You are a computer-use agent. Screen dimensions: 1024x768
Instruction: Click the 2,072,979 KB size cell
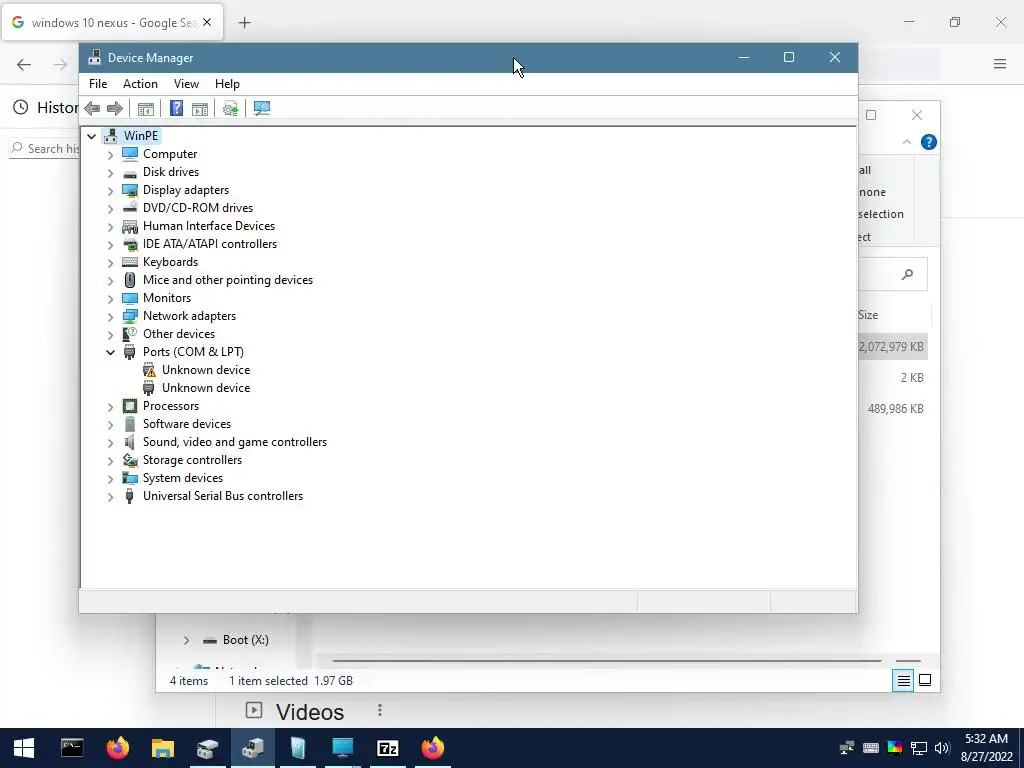click(891, 347)
